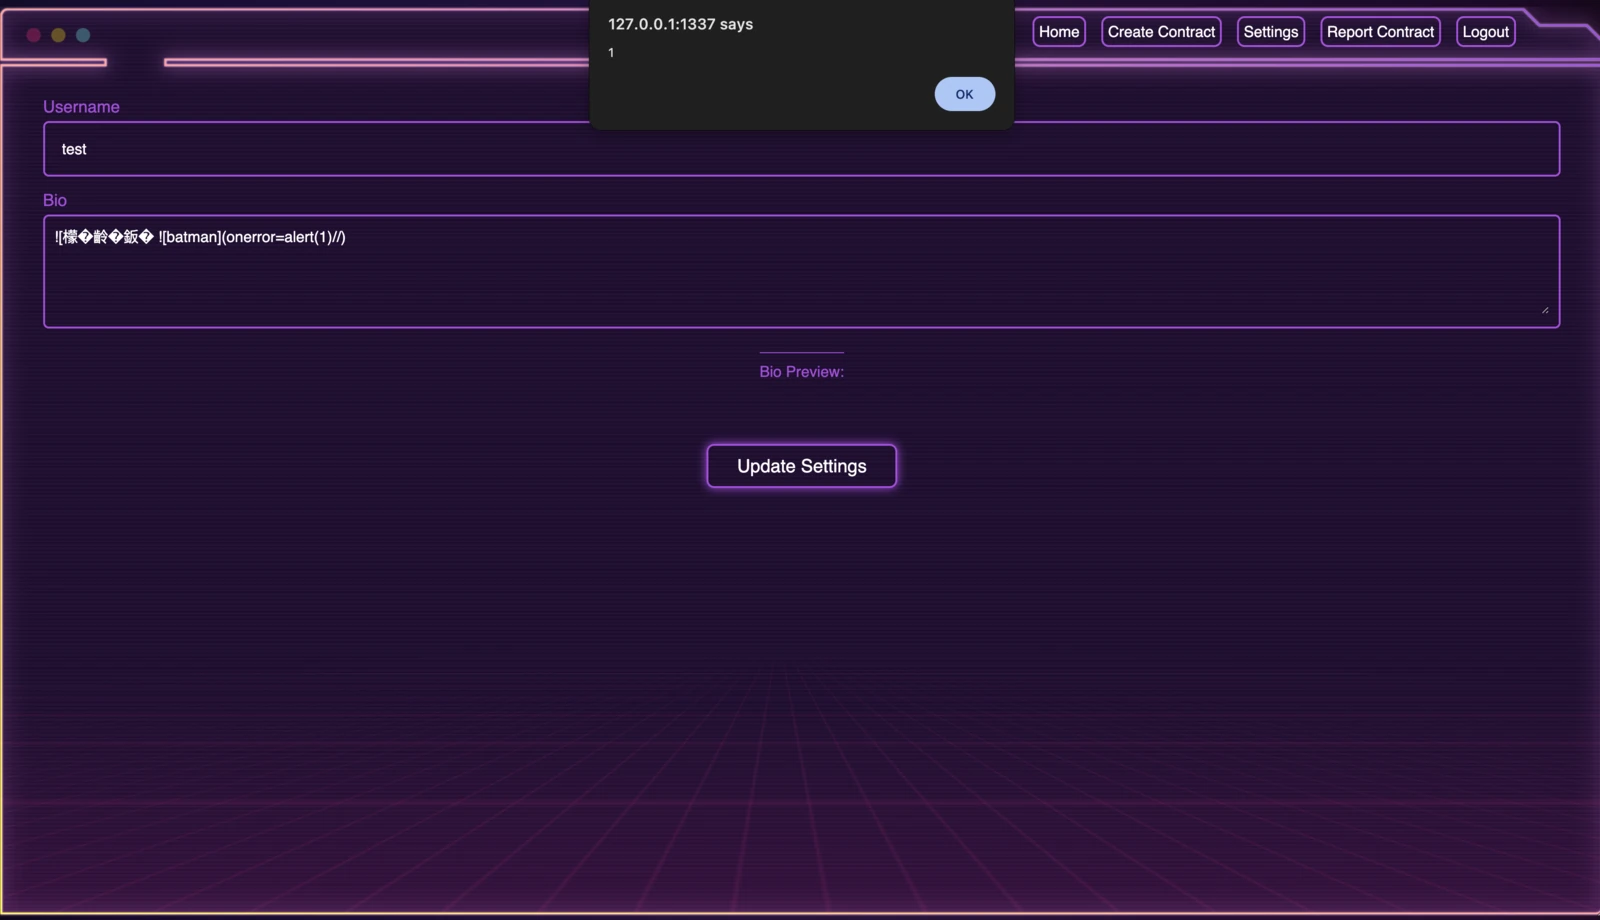Click the alert message "1"
1600x920 pixels.
(611, 52)
